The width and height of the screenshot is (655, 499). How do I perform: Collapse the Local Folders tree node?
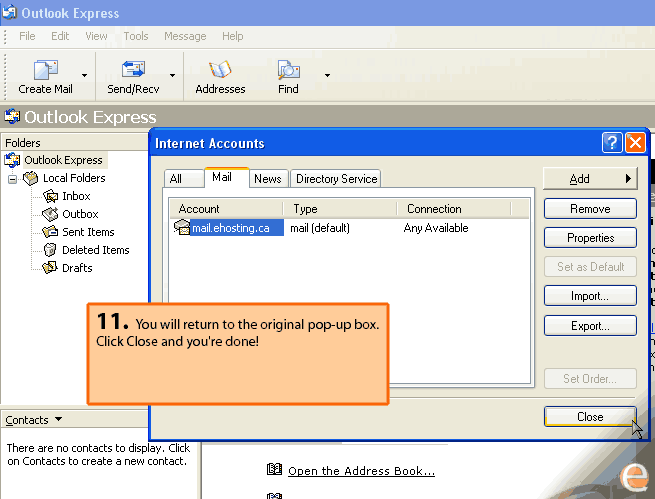click(13, 179)
